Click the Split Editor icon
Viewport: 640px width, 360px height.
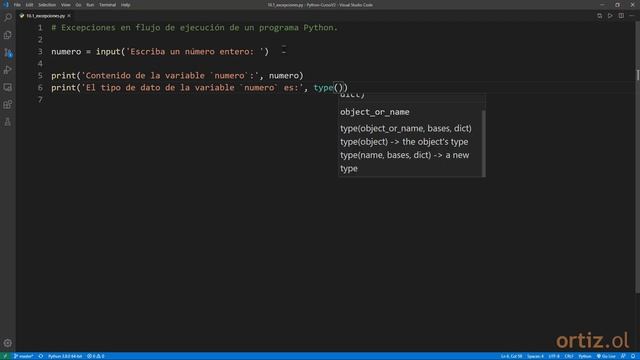(x=621, y=16)
